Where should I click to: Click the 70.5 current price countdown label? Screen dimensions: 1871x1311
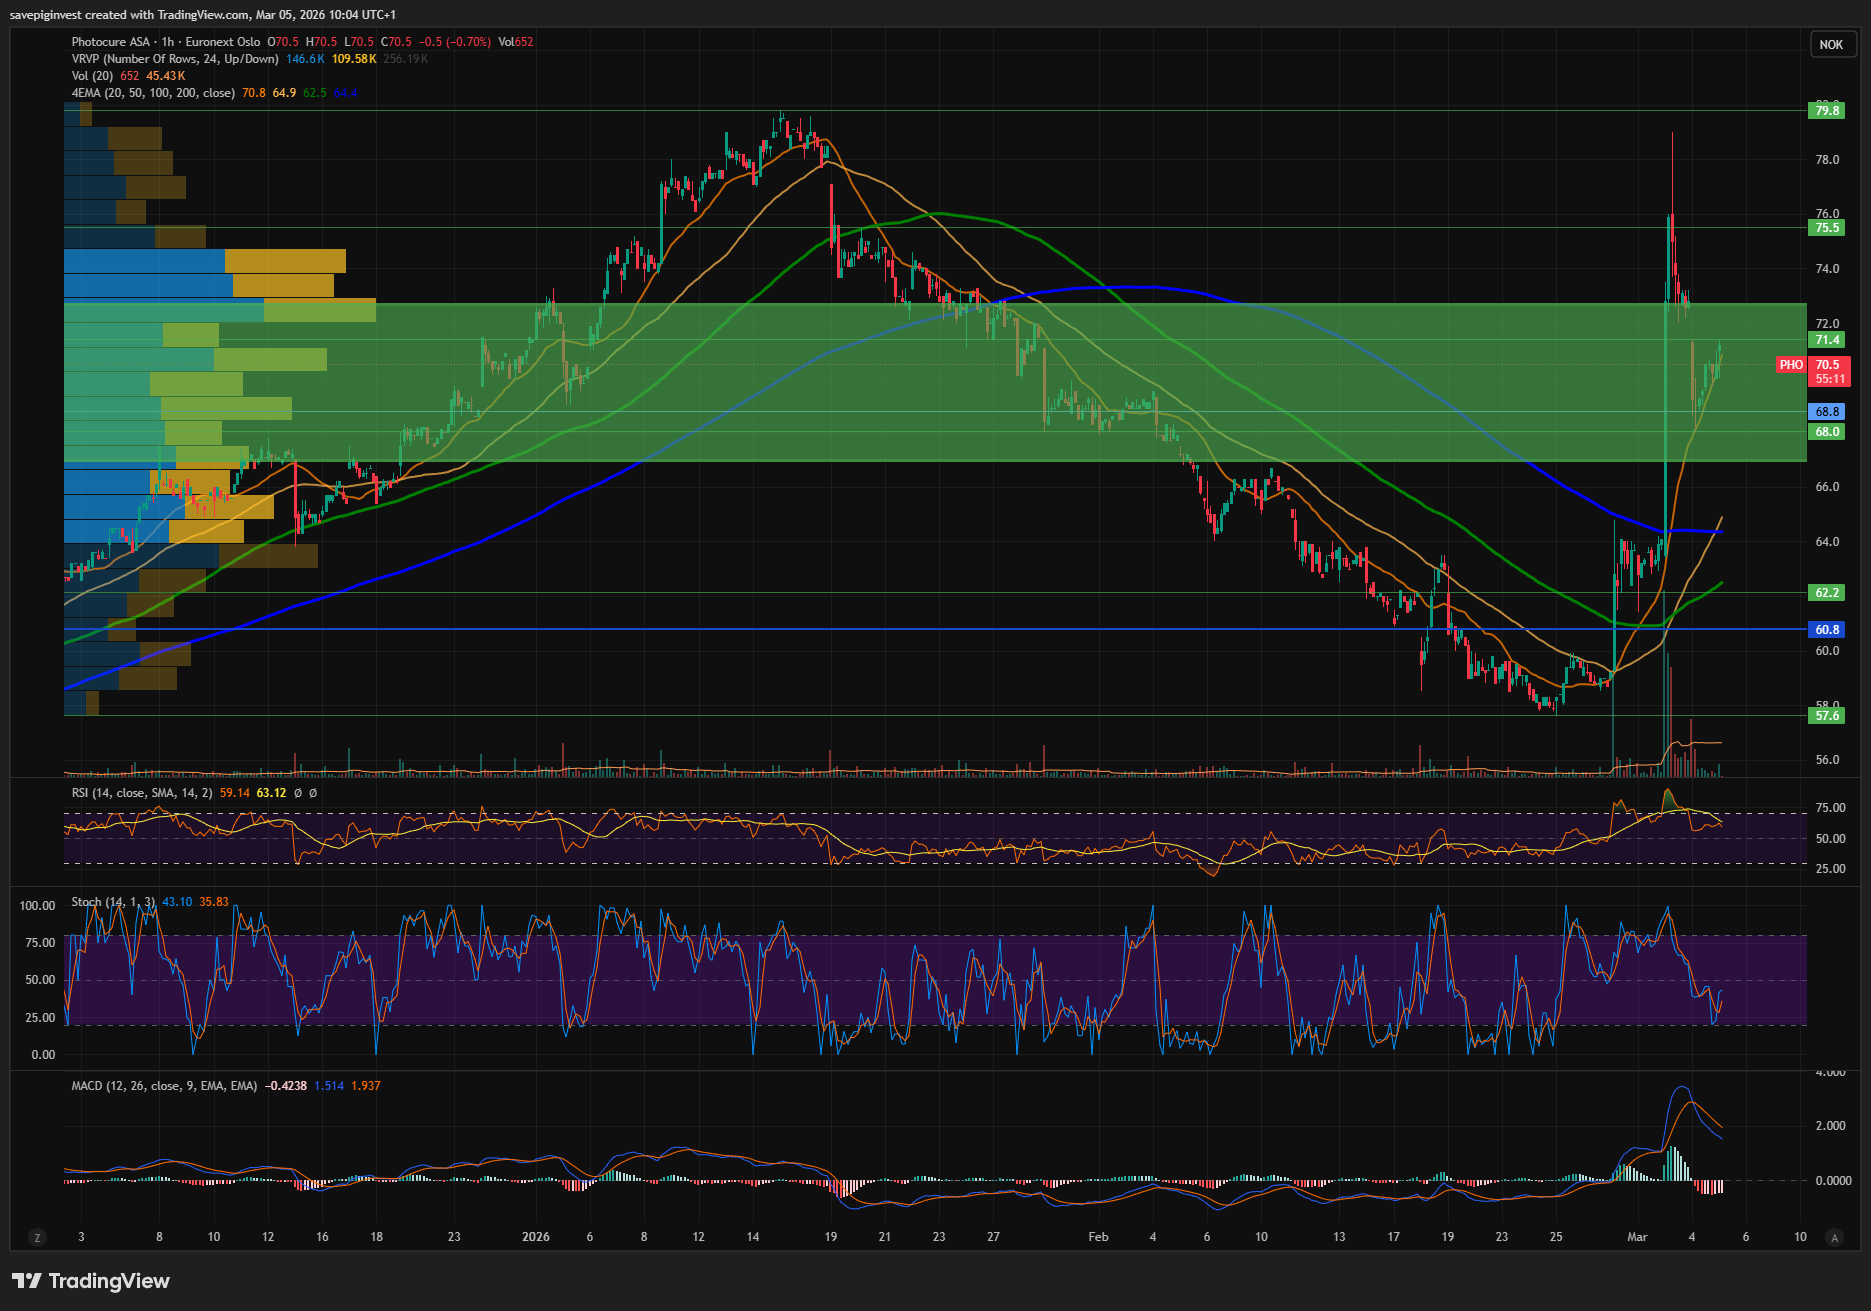[x=1829, y=372]
